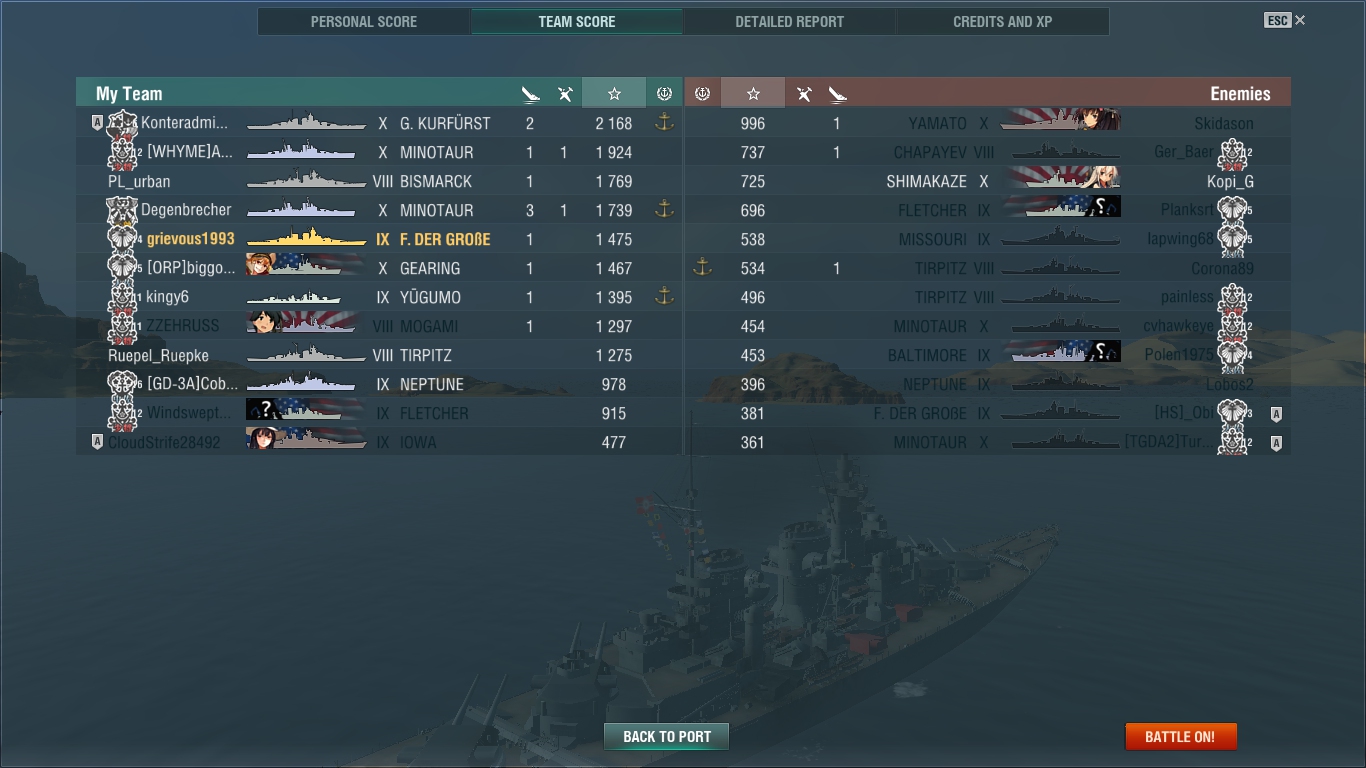
Task: Select enemy player Kopi_G
Action: click(1230, 181)
